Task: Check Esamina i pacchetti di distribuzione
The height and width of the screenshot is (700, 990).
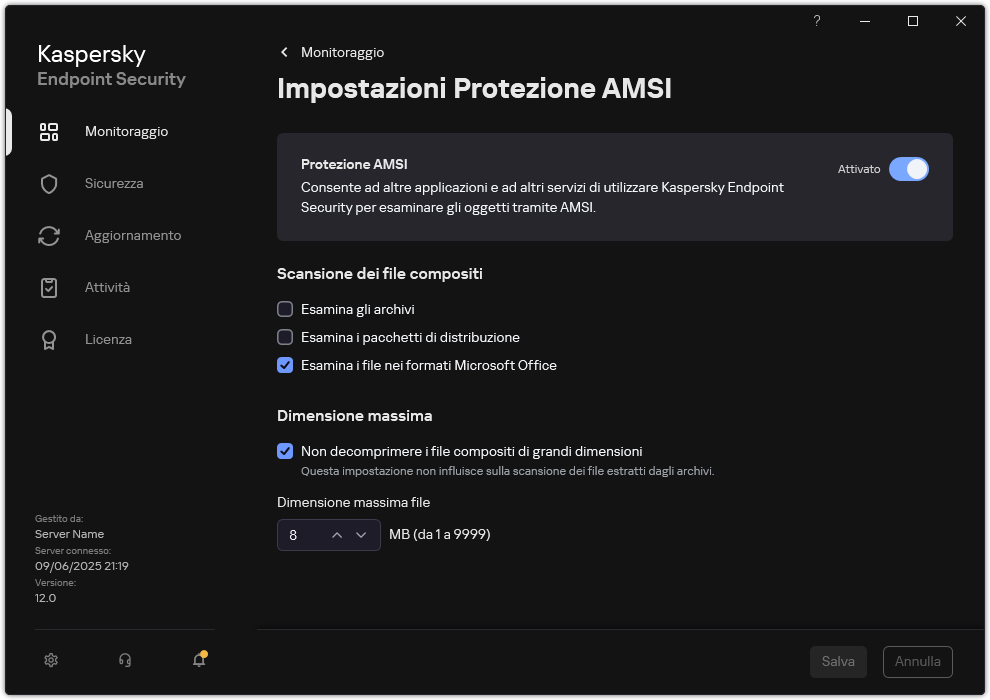Action: tap(285, 337)
